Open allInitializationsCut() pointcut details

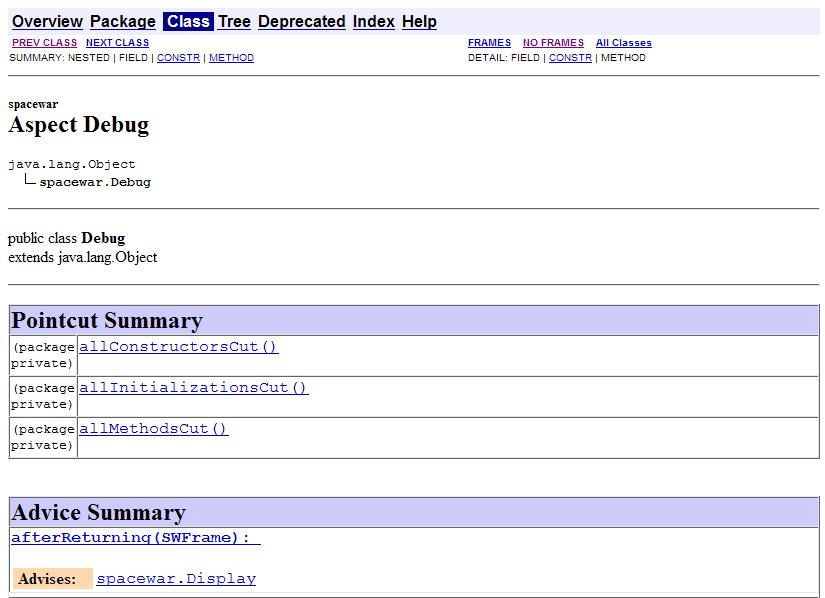[193, 388]
